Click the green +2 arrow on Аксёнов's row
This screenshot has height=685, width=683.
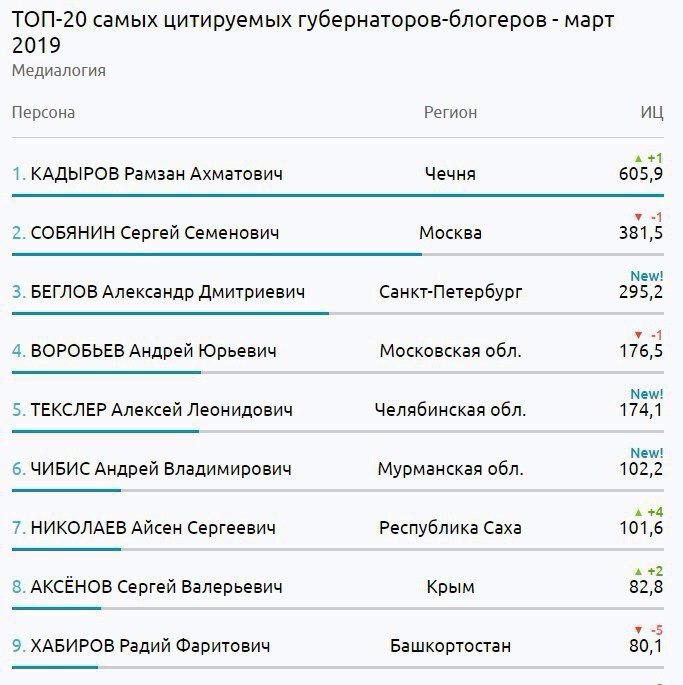click(638, 570)
